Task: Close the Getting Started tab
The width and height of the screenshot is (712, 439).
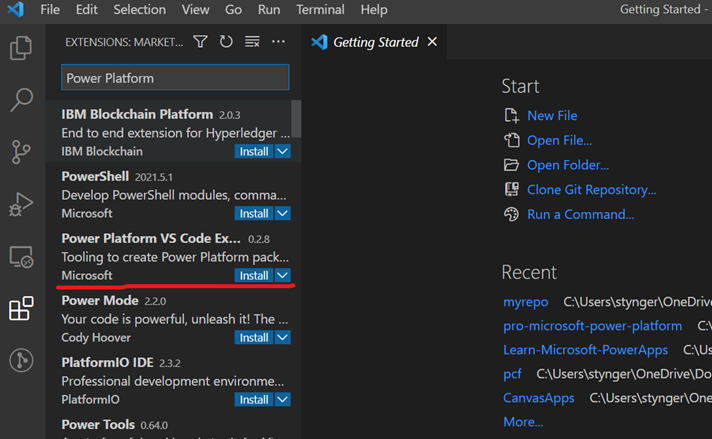Action: [x=432, y=42]
